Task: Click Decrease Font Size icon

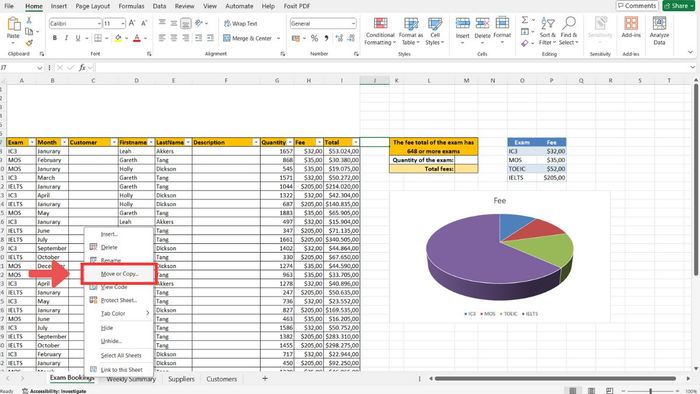Action: [x=144, y=23]
